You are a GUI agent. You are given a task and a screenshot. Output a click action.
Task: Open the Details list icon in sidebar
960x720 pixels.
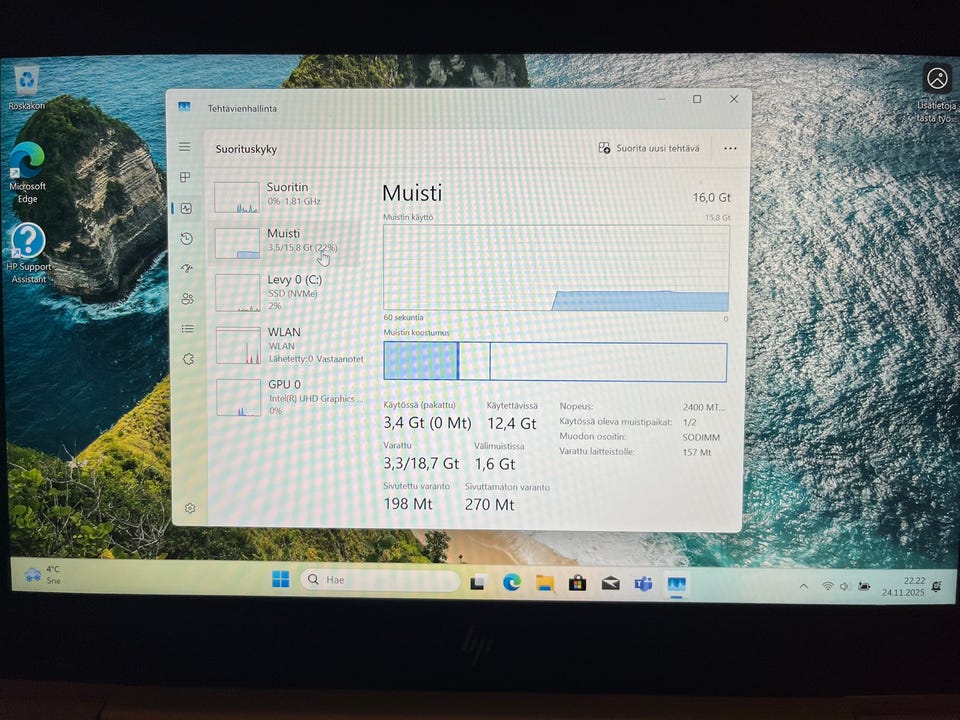click(x=187, y=329)
